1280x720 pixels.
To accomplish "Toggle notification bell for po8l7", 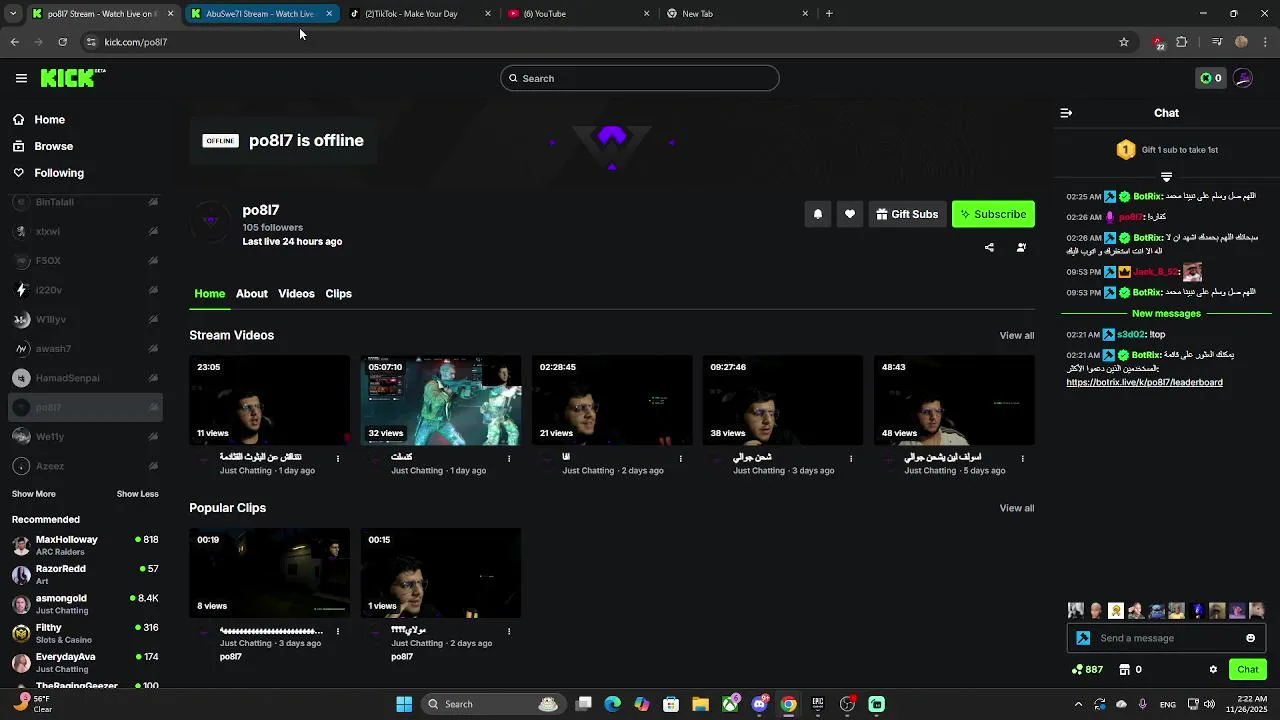I will (x=817, y=214).
